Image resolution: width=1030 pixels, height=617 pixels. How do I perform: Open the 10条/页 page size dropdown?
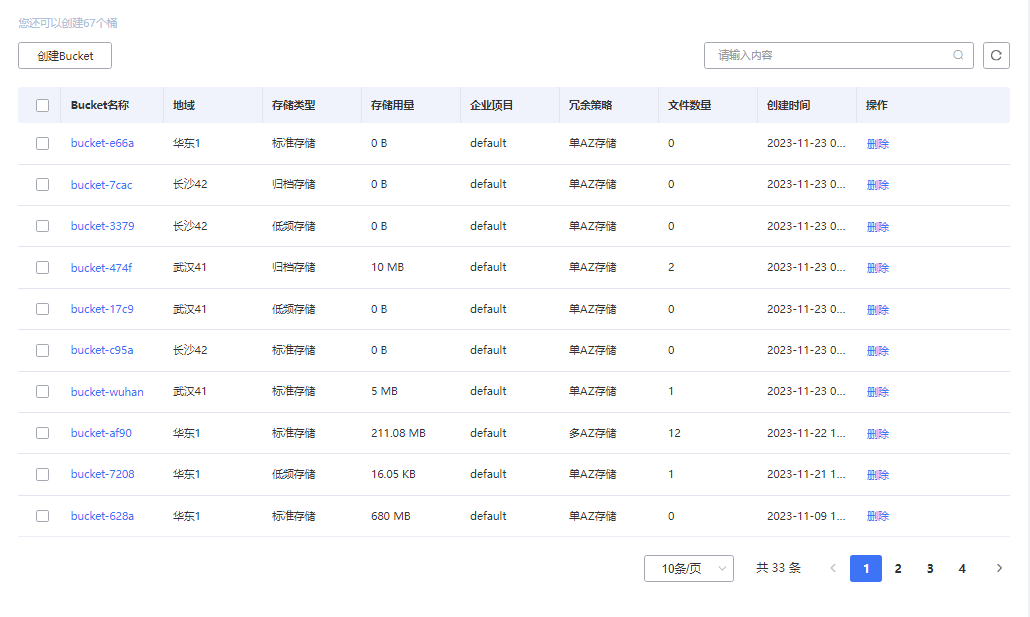688,568
